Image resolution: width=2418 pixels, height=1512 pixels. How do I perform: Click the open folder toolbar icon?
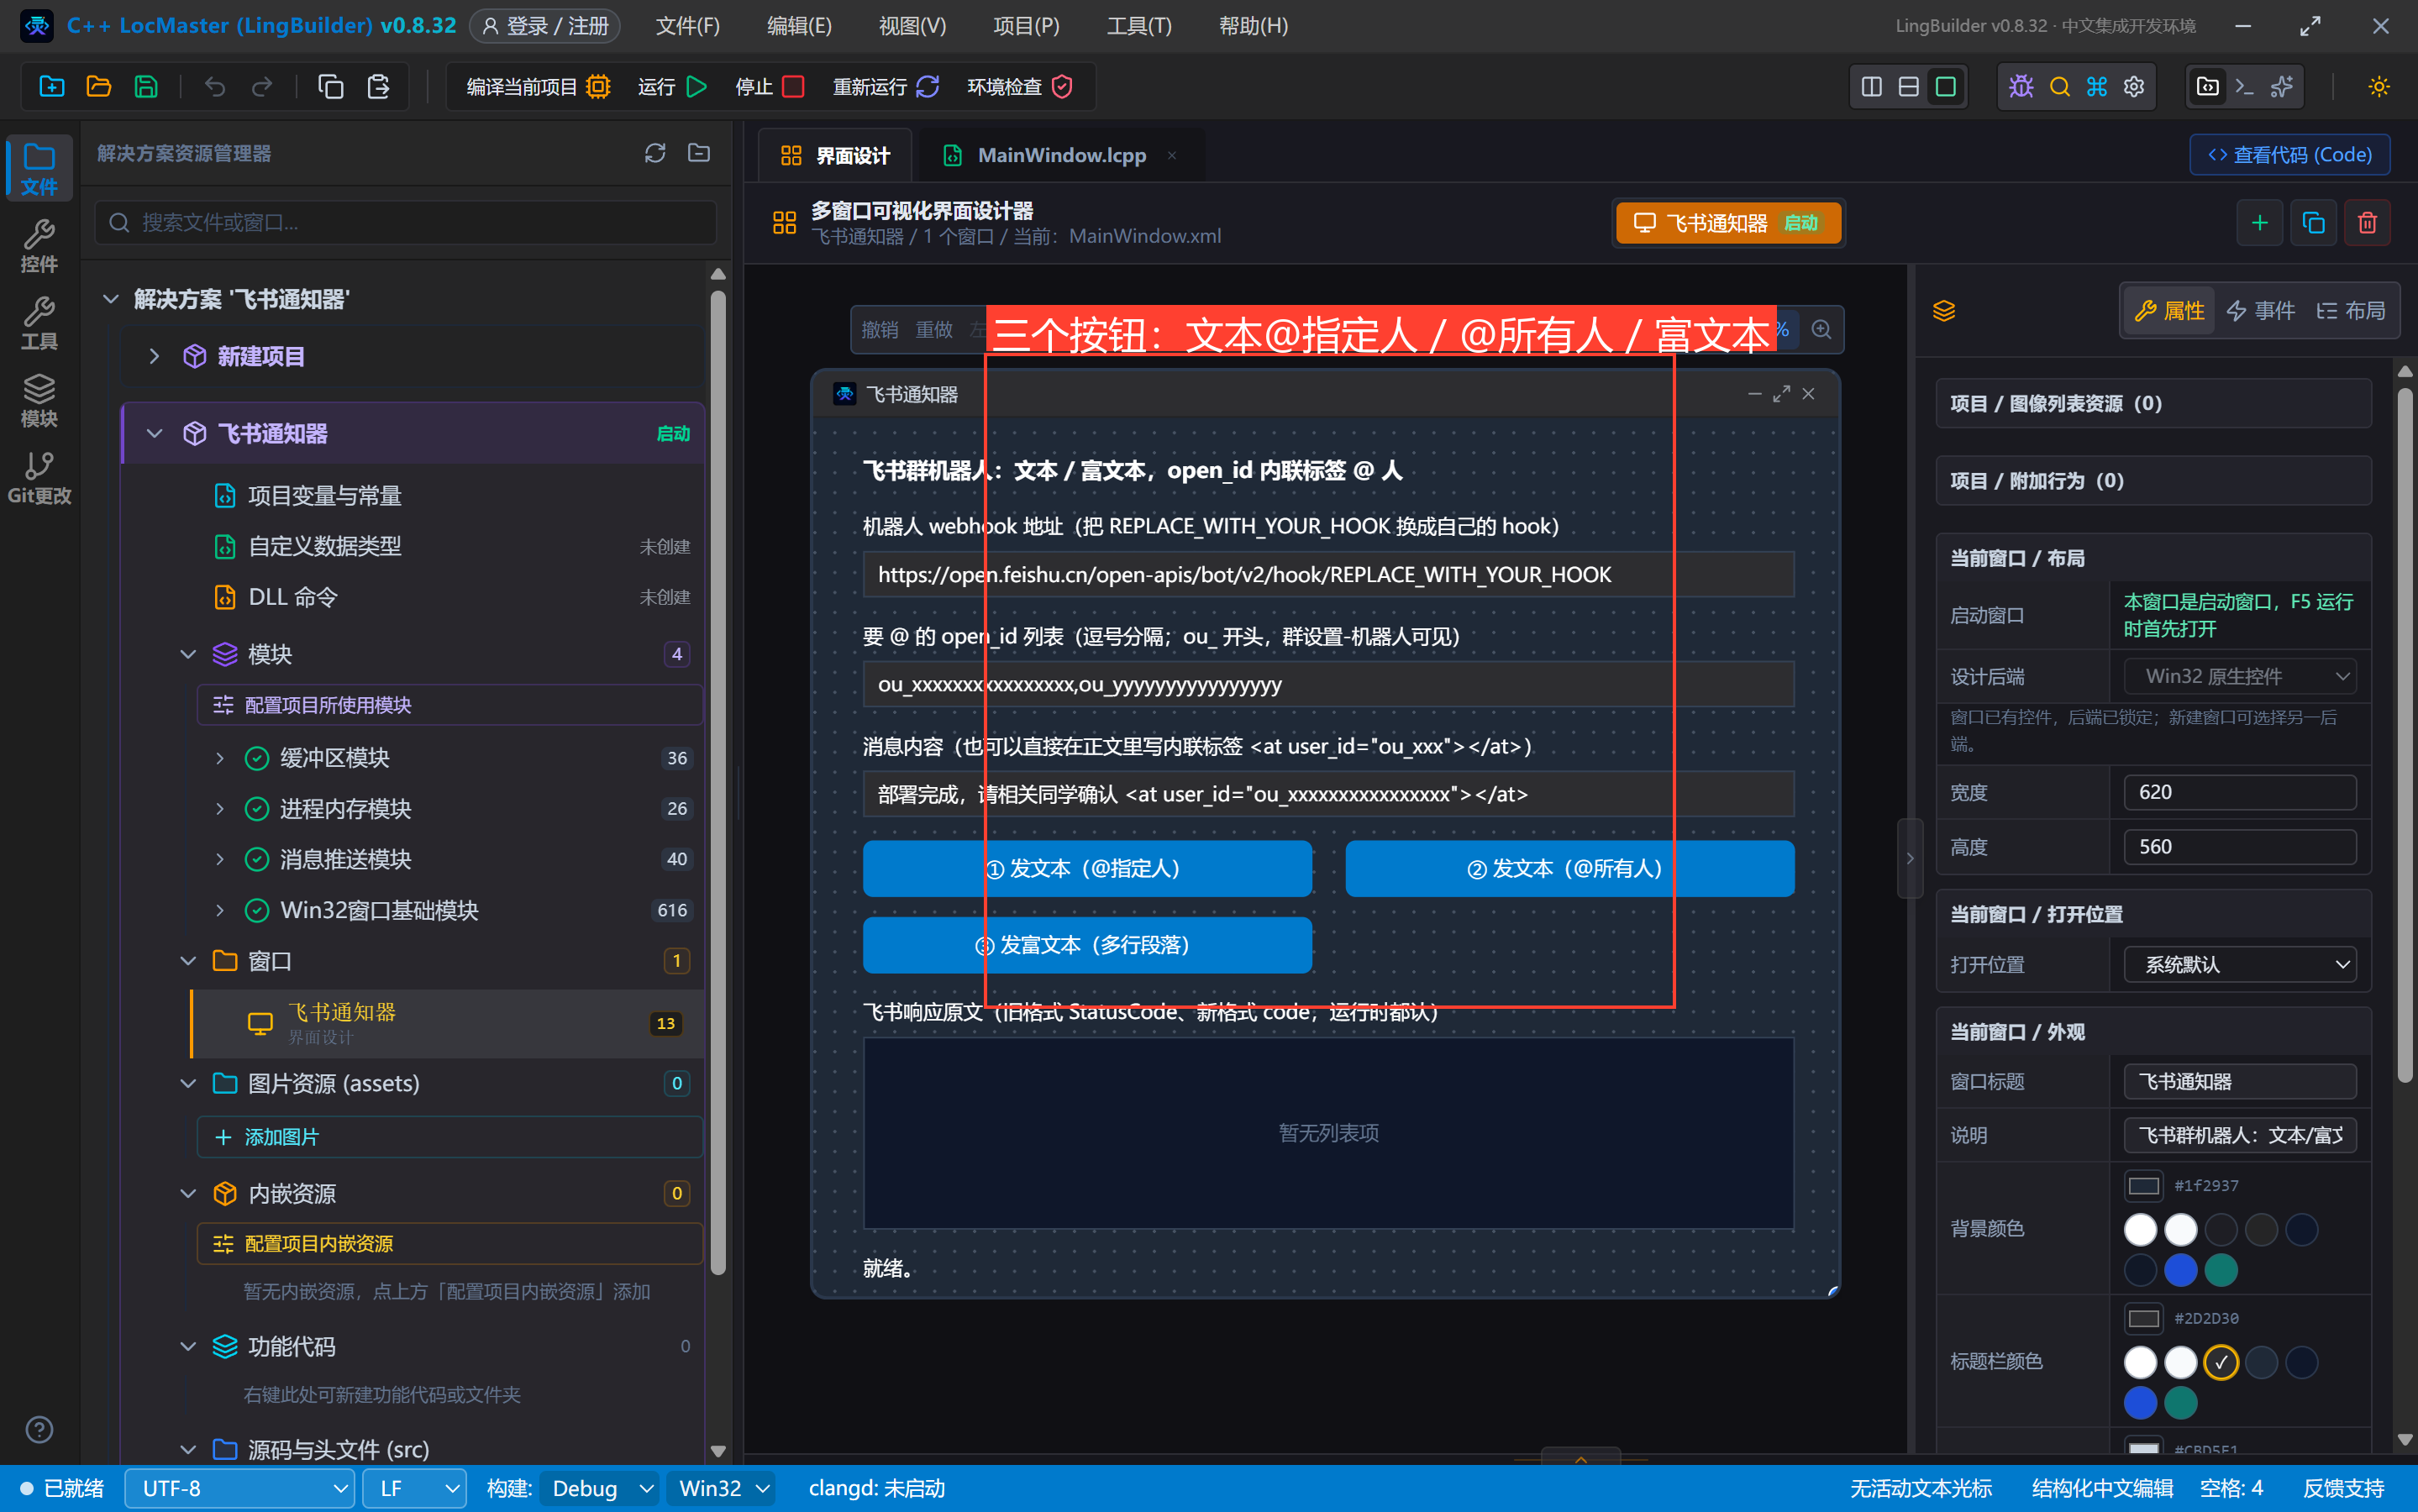[99, 87]
